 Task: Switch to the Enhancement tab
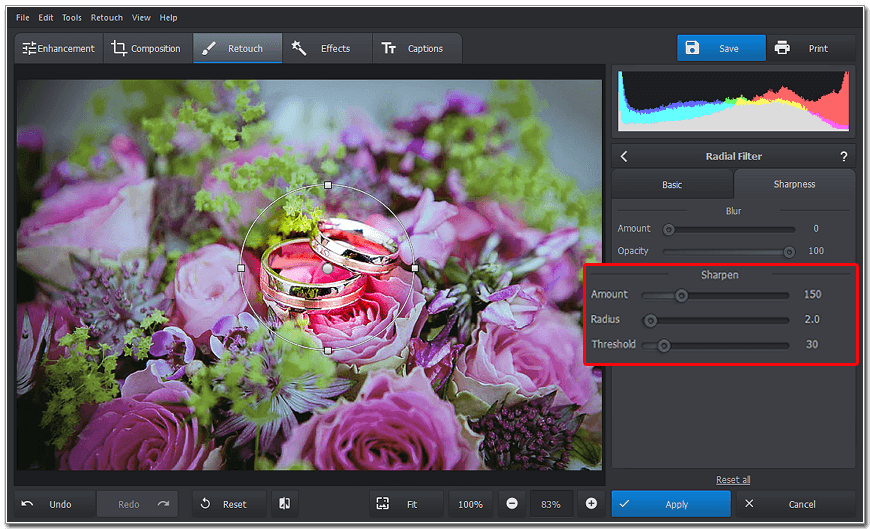(59, 48)
